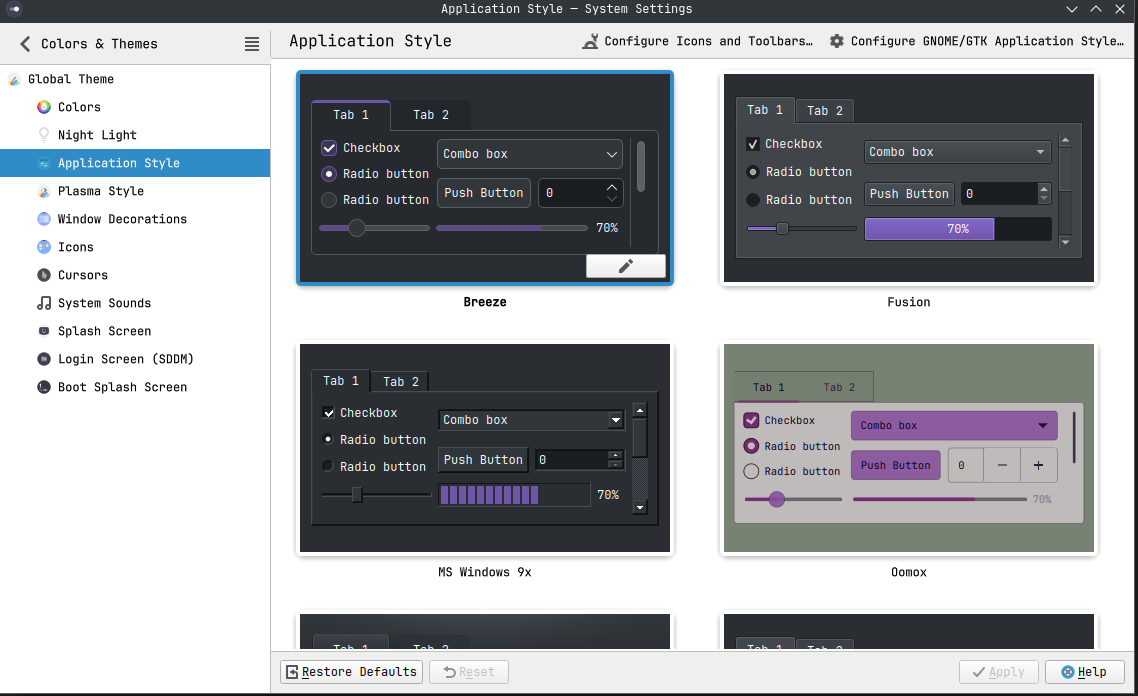This screenshot has width=1138, height=696.
Task: Click the Configure Icons and Toolbars icon
Action: 591,41
